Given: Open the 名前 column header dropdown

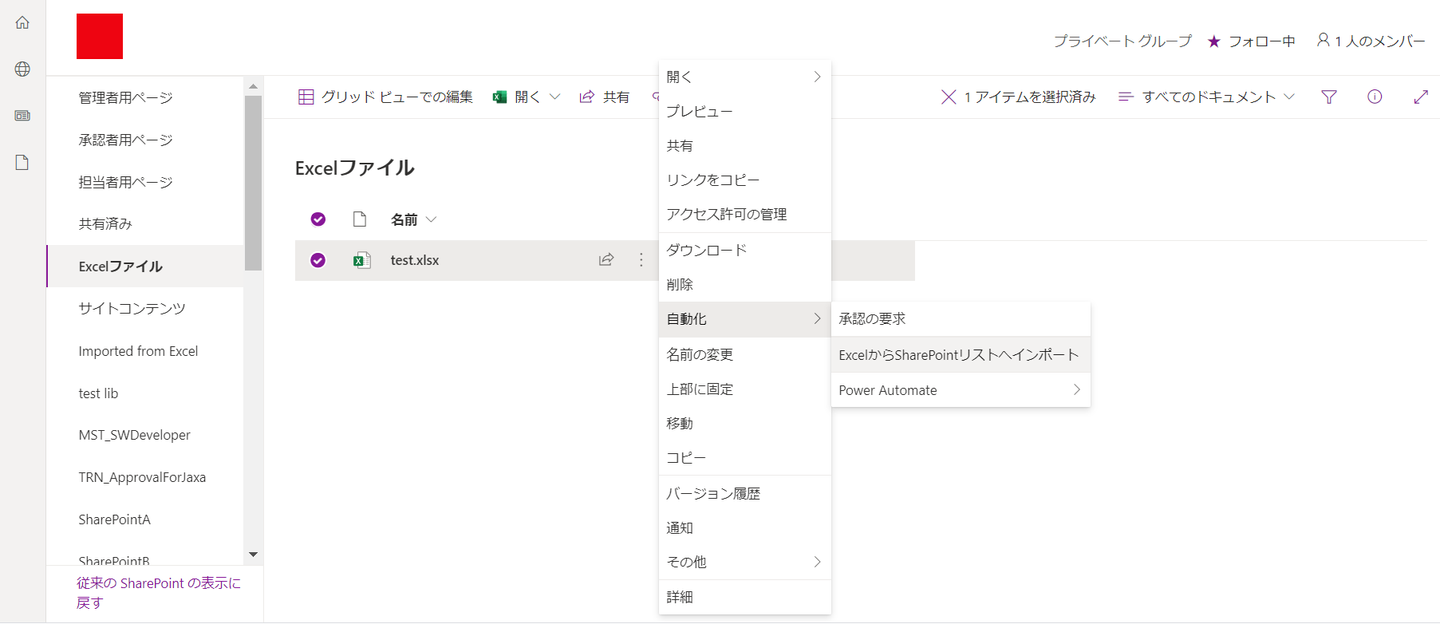Looking at the screenshot, I should click(x=413, y=219).
